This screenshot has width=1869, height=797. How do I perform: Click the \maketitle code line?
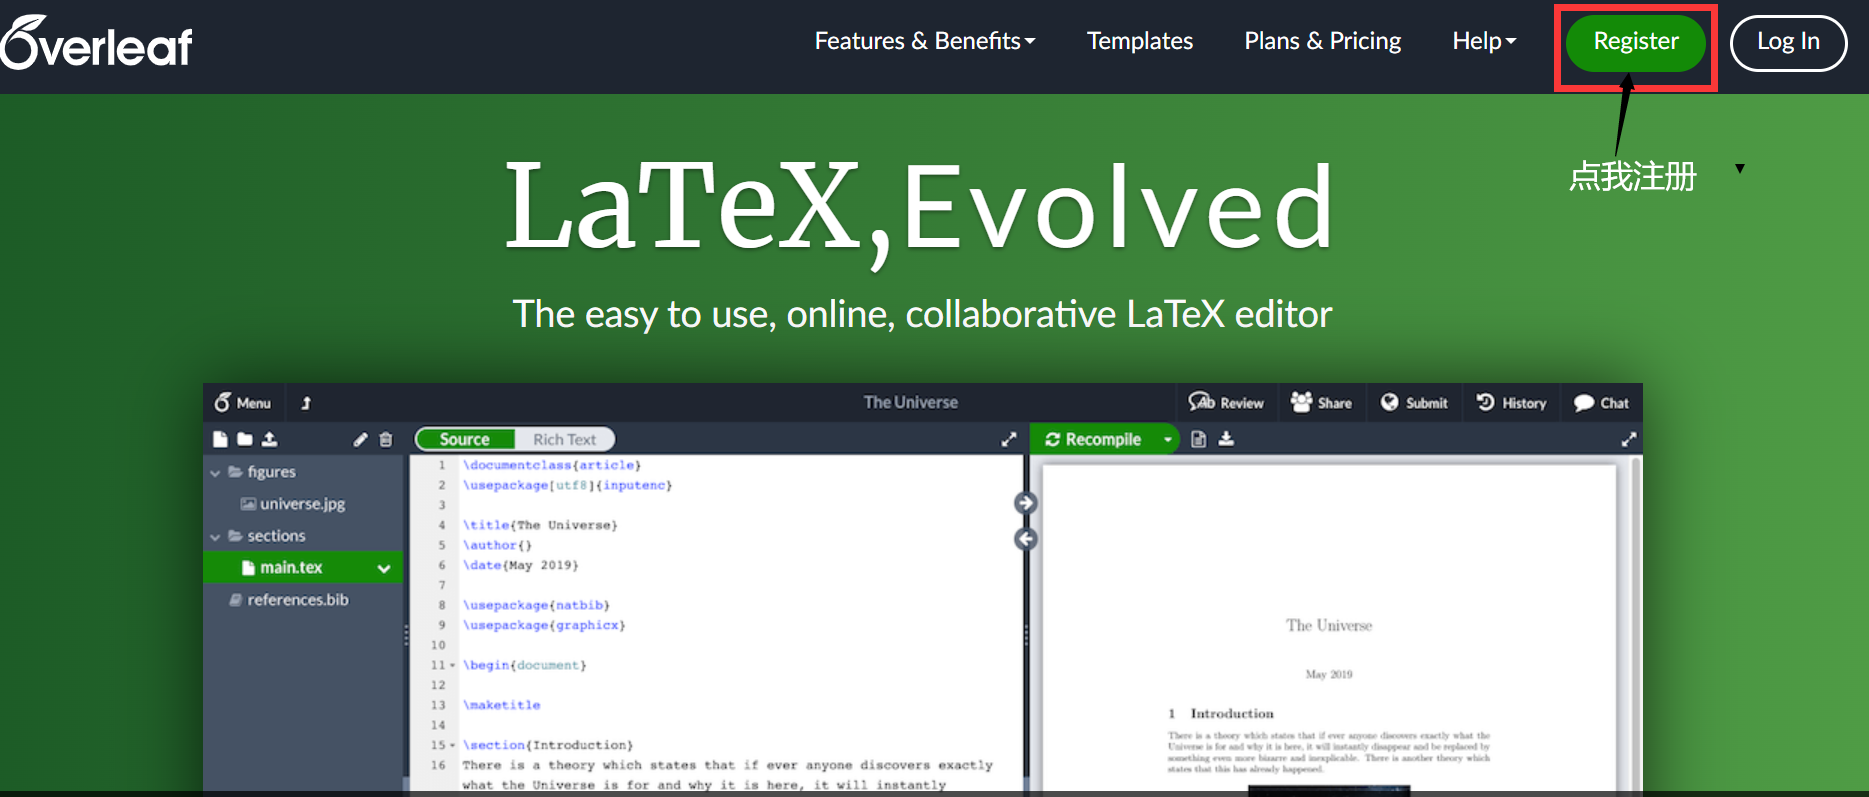(x=501, y=705)
